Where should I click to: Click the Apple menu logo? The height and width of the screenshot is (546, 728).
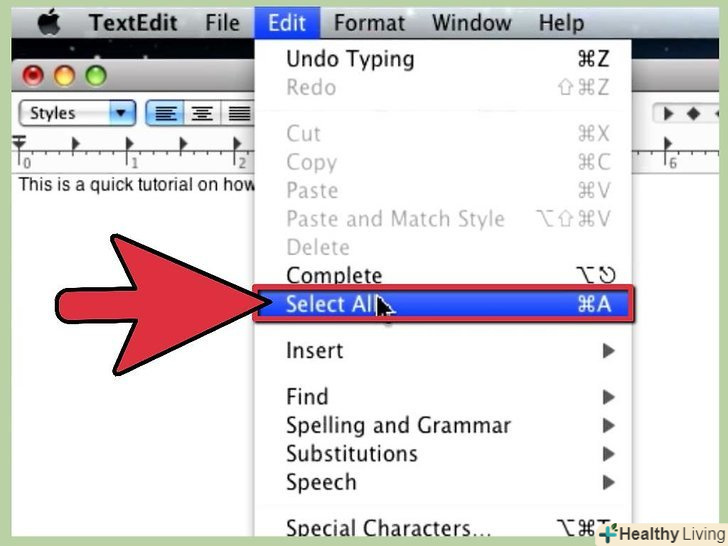tap(49, 23)
